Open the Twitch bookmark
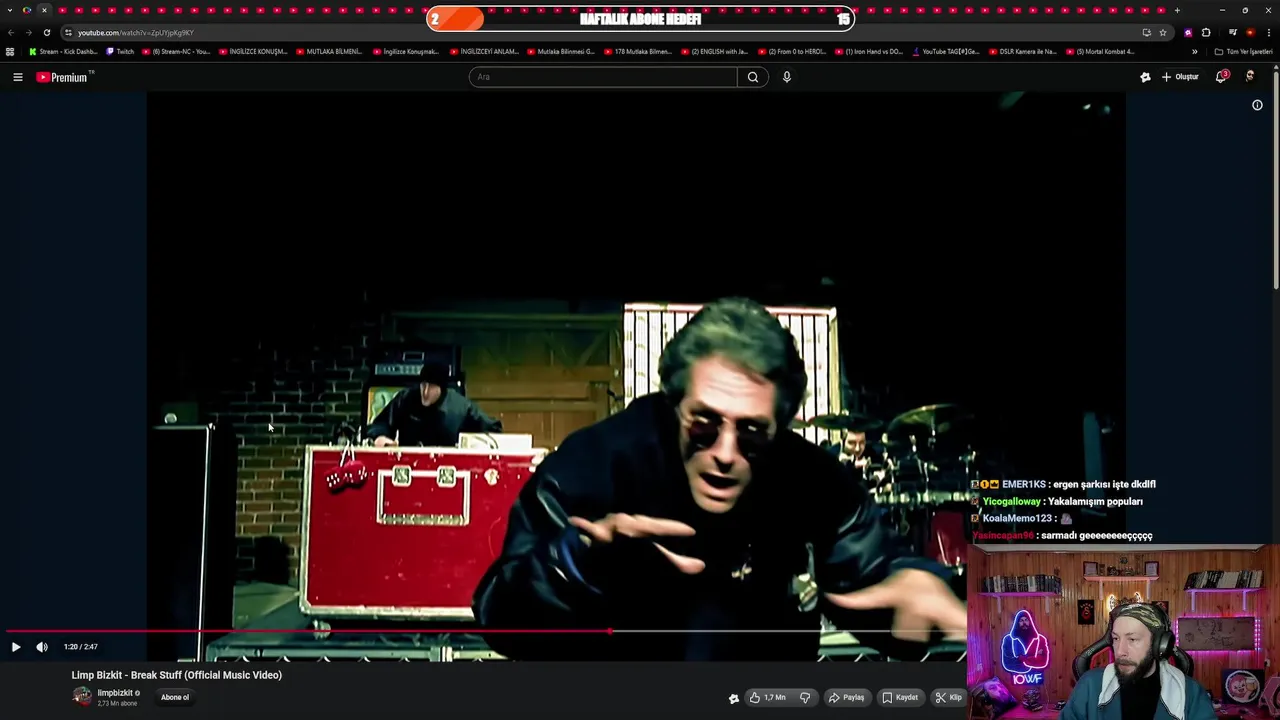 pyautogui.click(x=120, y=52)
